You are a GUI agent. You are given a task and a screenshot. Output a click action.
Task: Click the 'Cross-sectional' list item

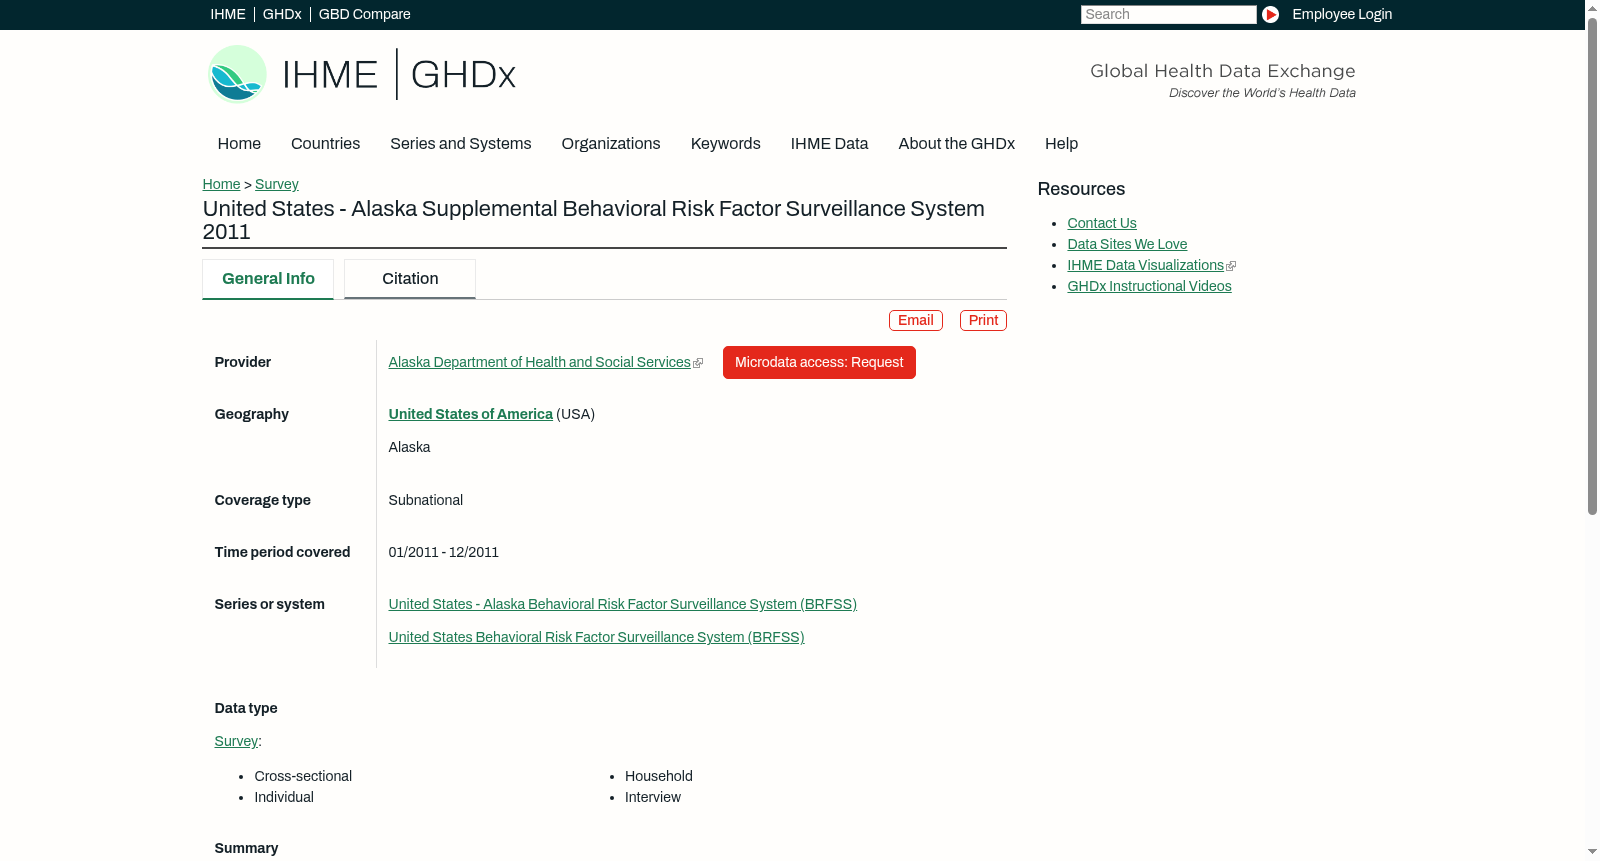[x=303, y=776]
